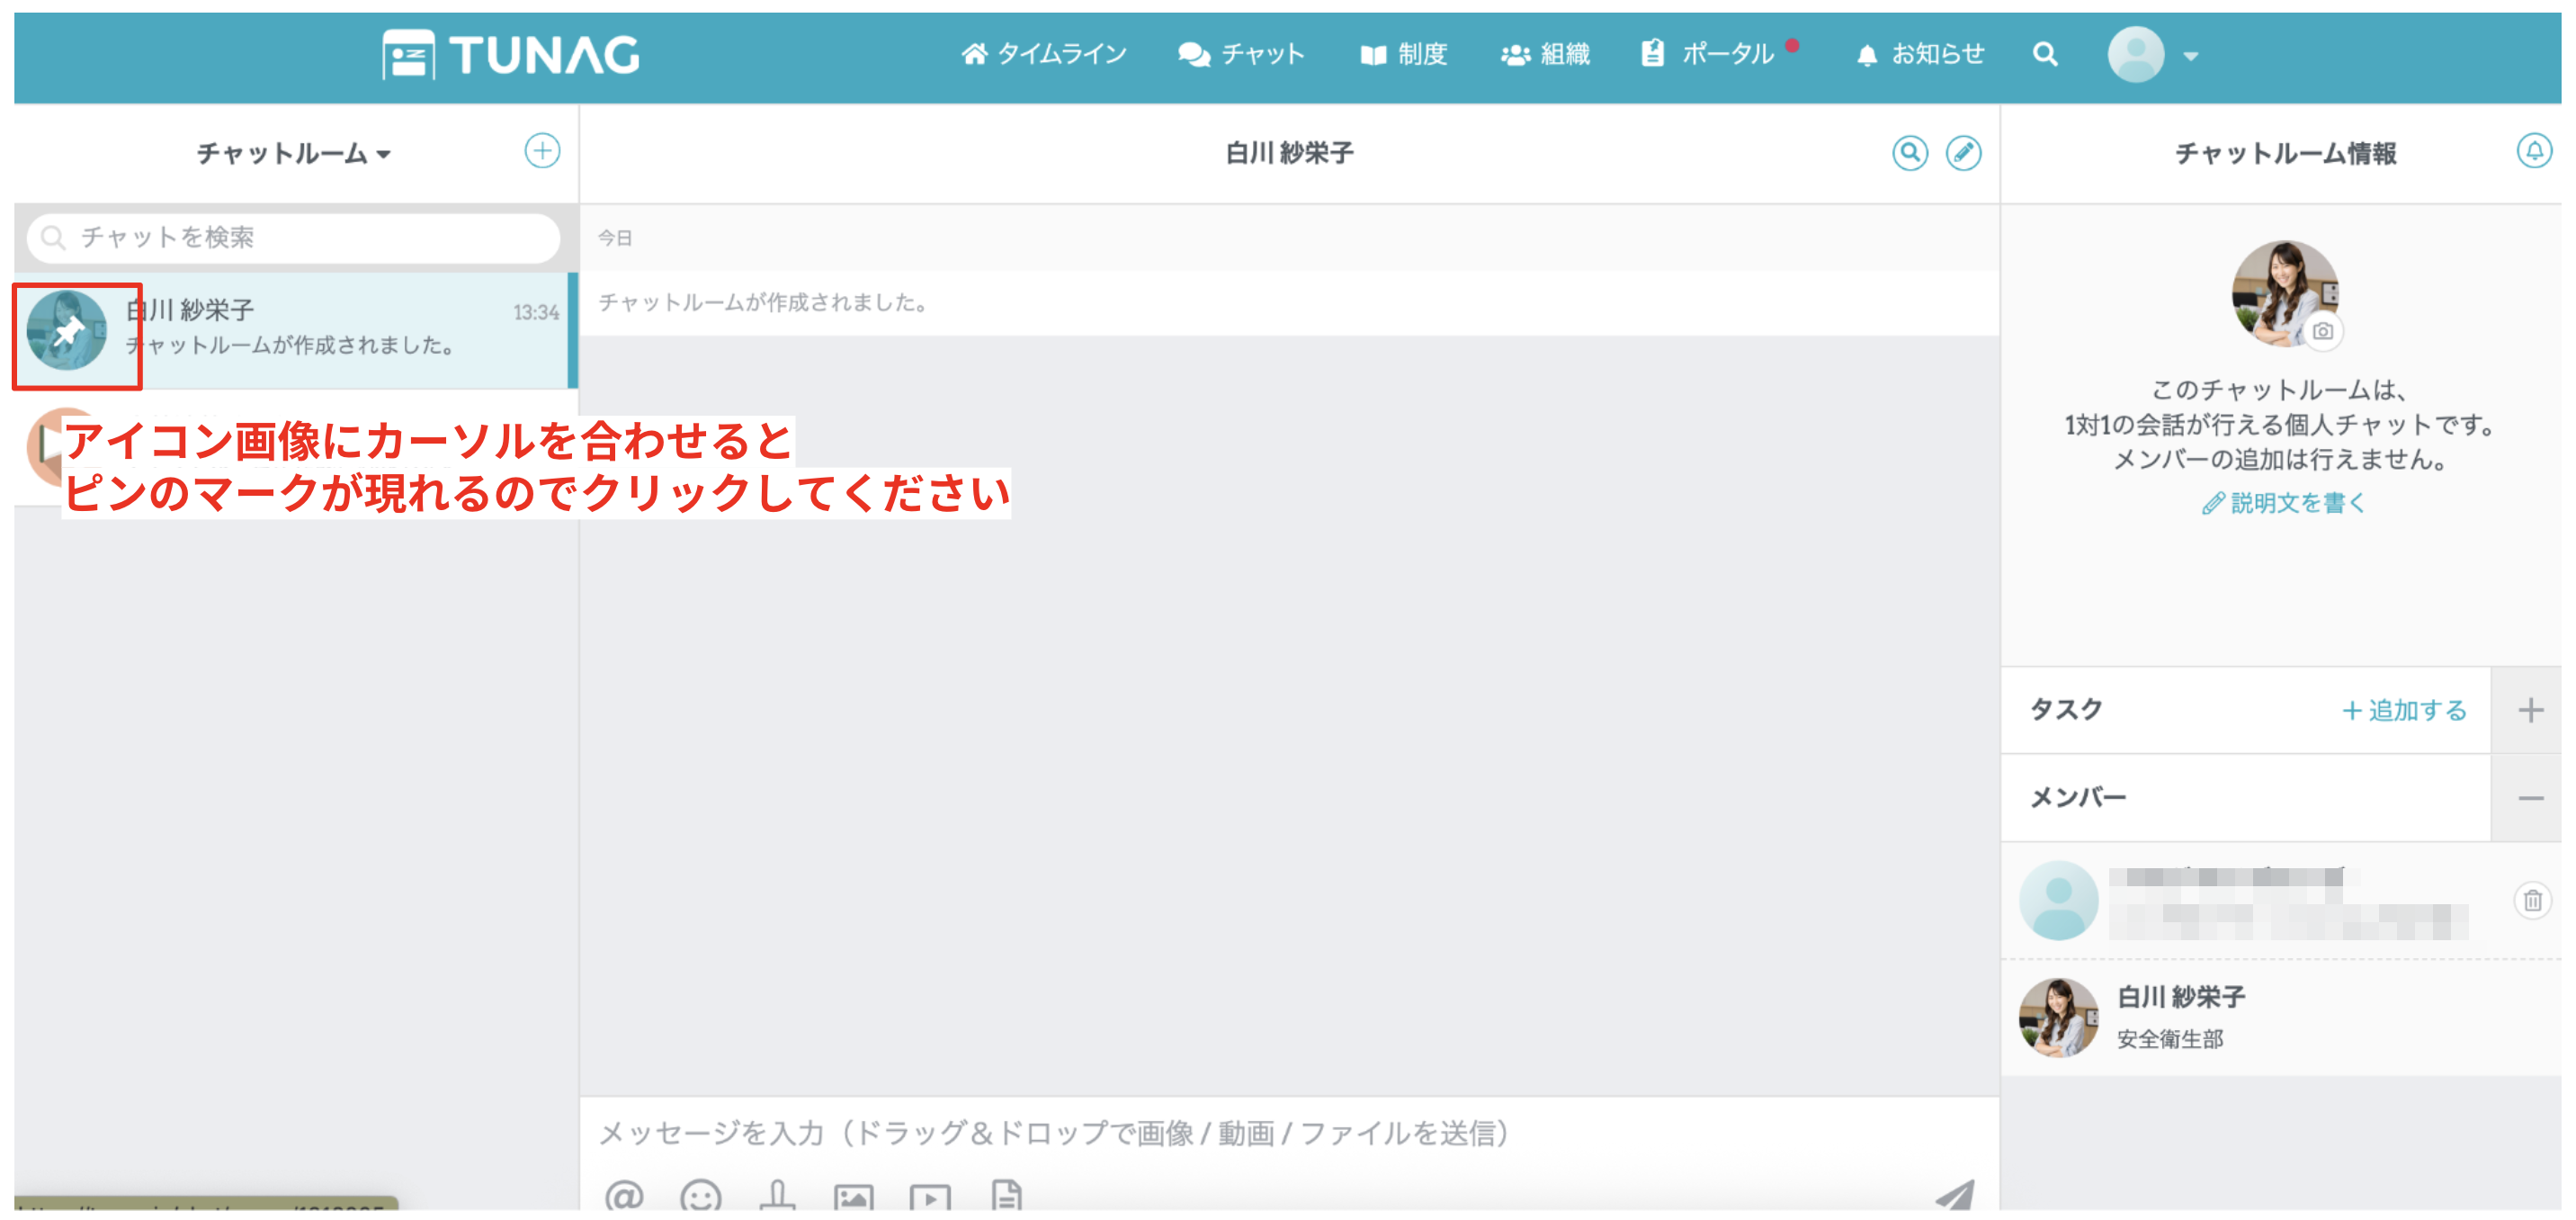Expand the タスク section with plus
This screenshot has height=1220, width=2576.
[x=2530, y=710]
